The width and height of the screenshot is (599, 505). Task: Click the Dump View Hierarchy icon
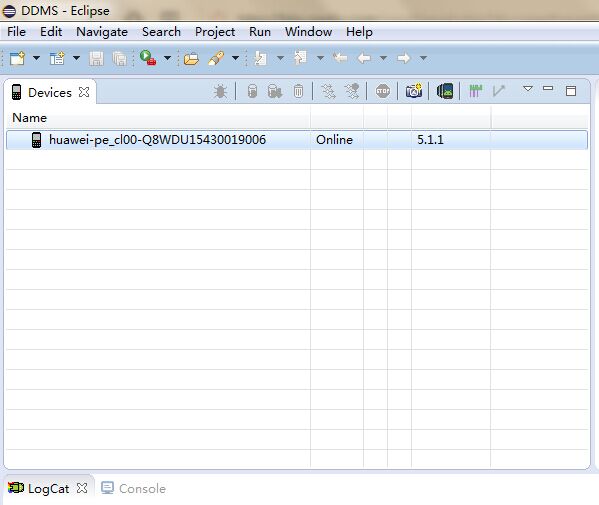pyautogui.click(x=445, y=91)
